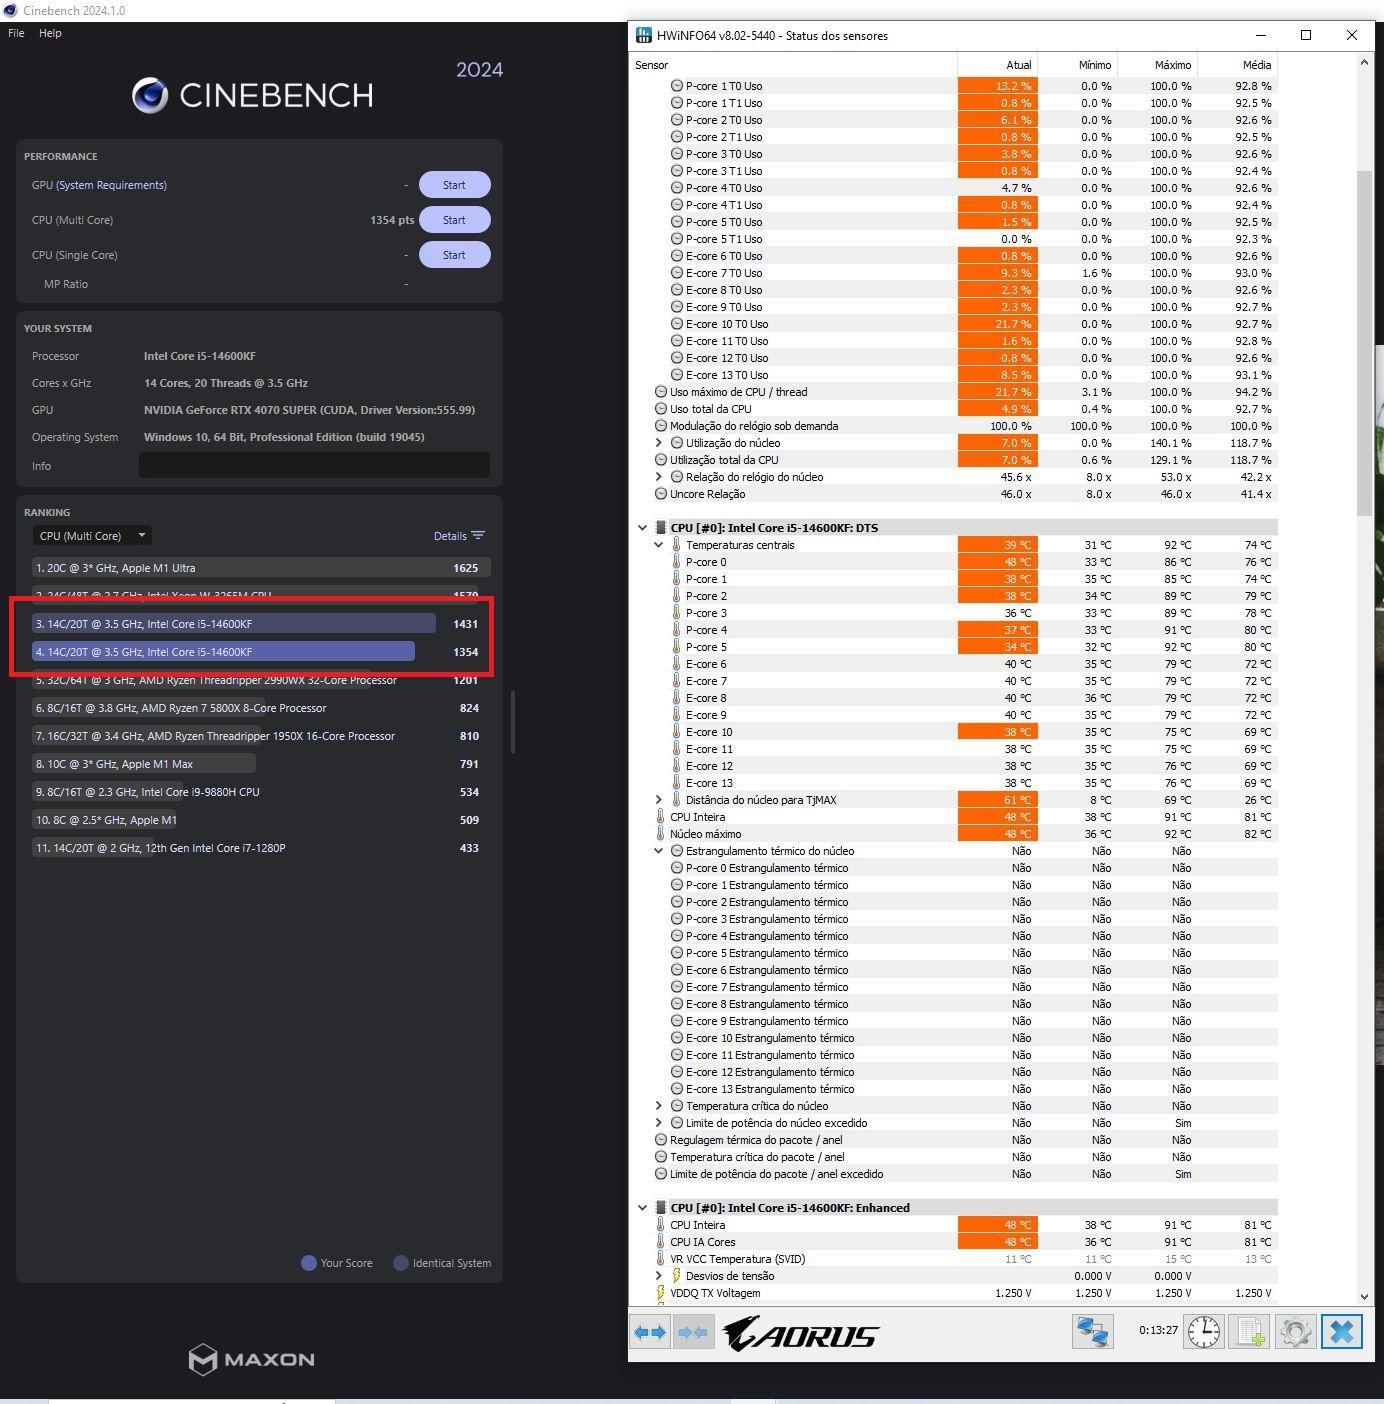Expand Distância do núcleo para TjMAX
This screenshot has width=1384, height=1404.
(x=659, y=800)
